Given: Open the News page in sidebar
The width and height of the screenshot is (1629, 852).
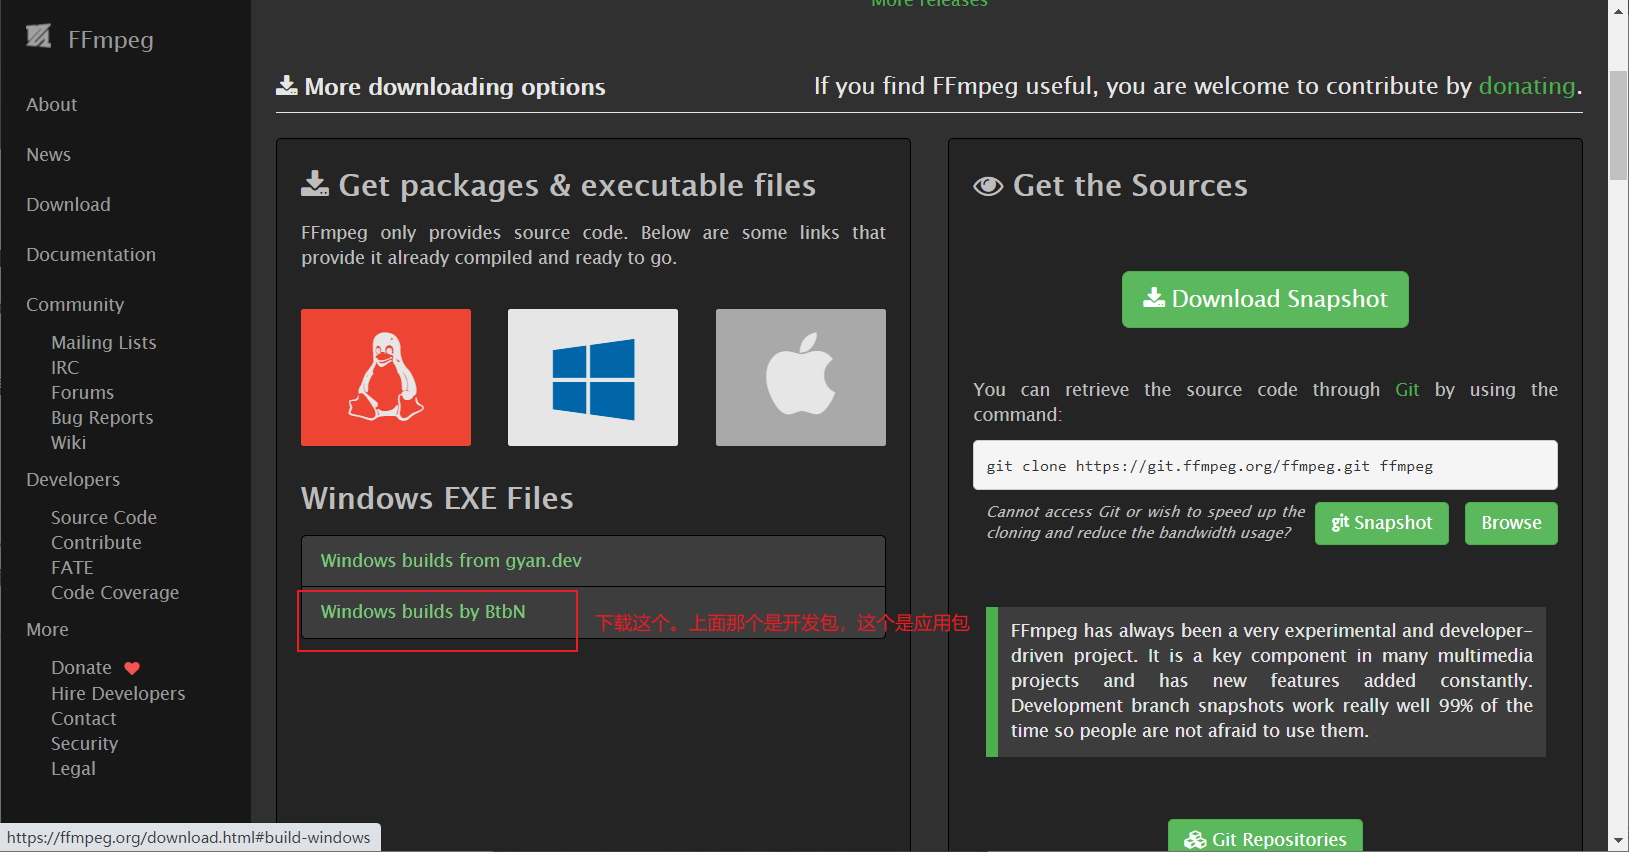Looking at the screenshot, I should click(48, 155).
